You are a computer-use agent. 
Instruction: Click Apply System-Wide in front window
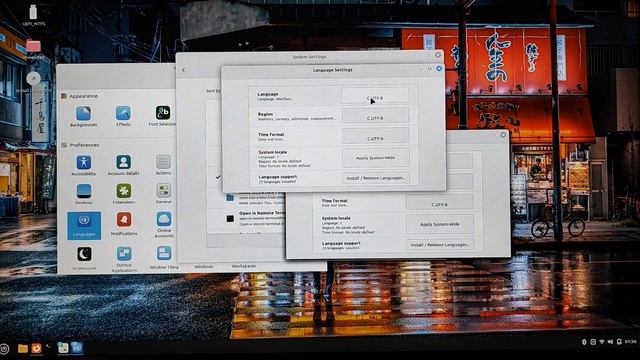tap(375, 158)
